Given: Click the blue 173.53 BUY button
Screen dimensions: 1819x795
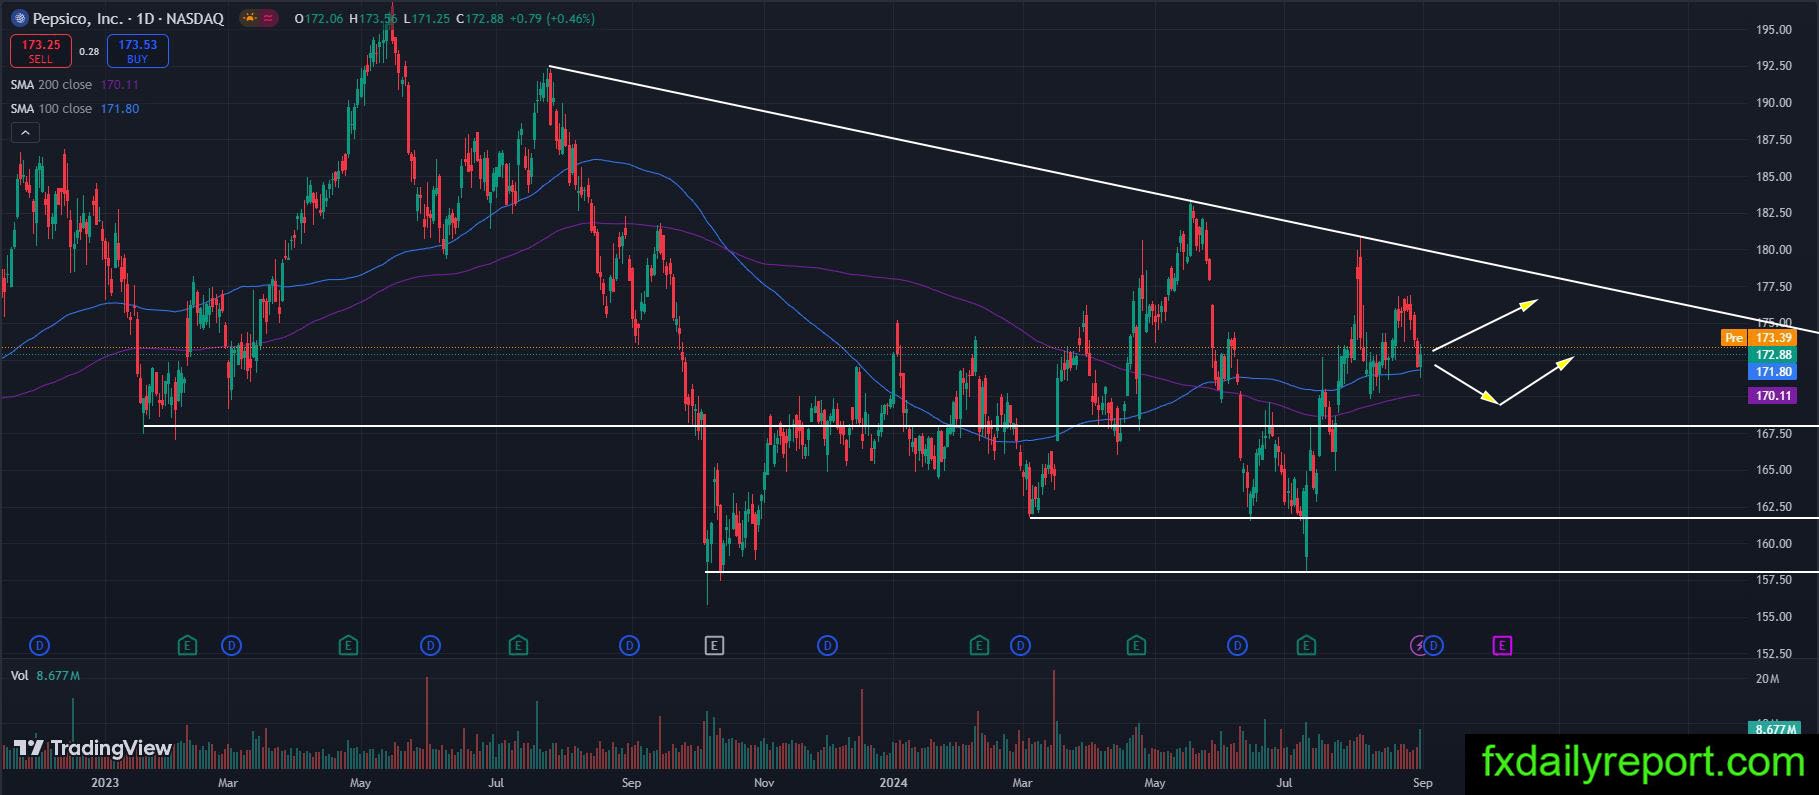Looking at the screenshot, I should [x=138, y=51].
